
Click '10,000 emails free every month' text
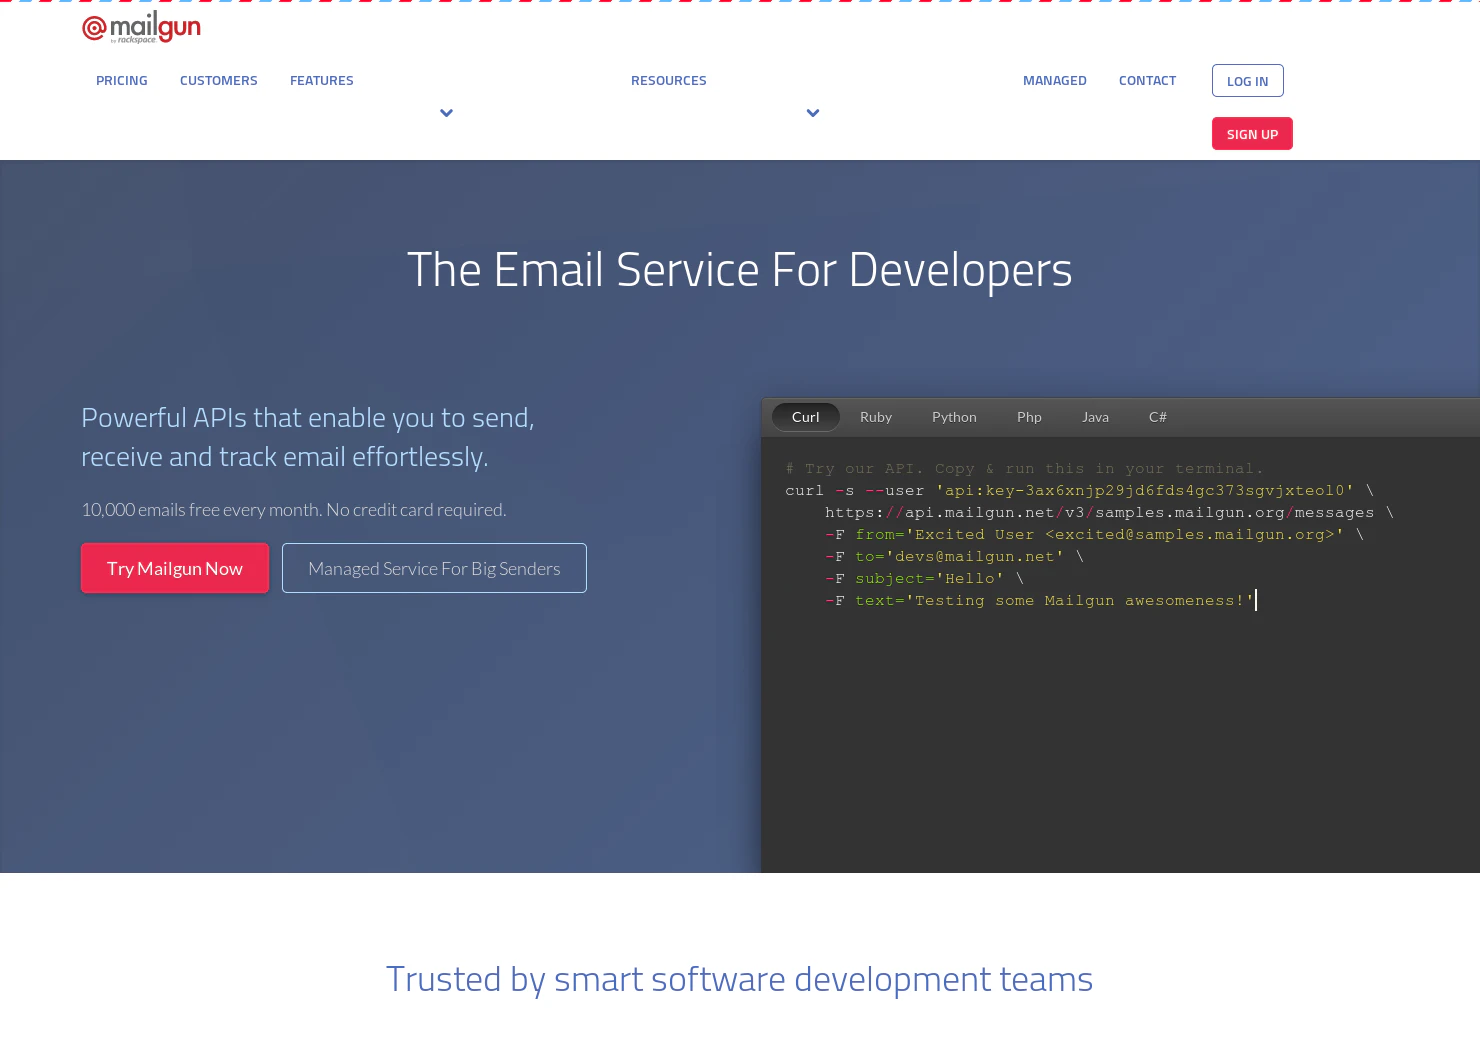pyautogui.click(x=294, y=510)
